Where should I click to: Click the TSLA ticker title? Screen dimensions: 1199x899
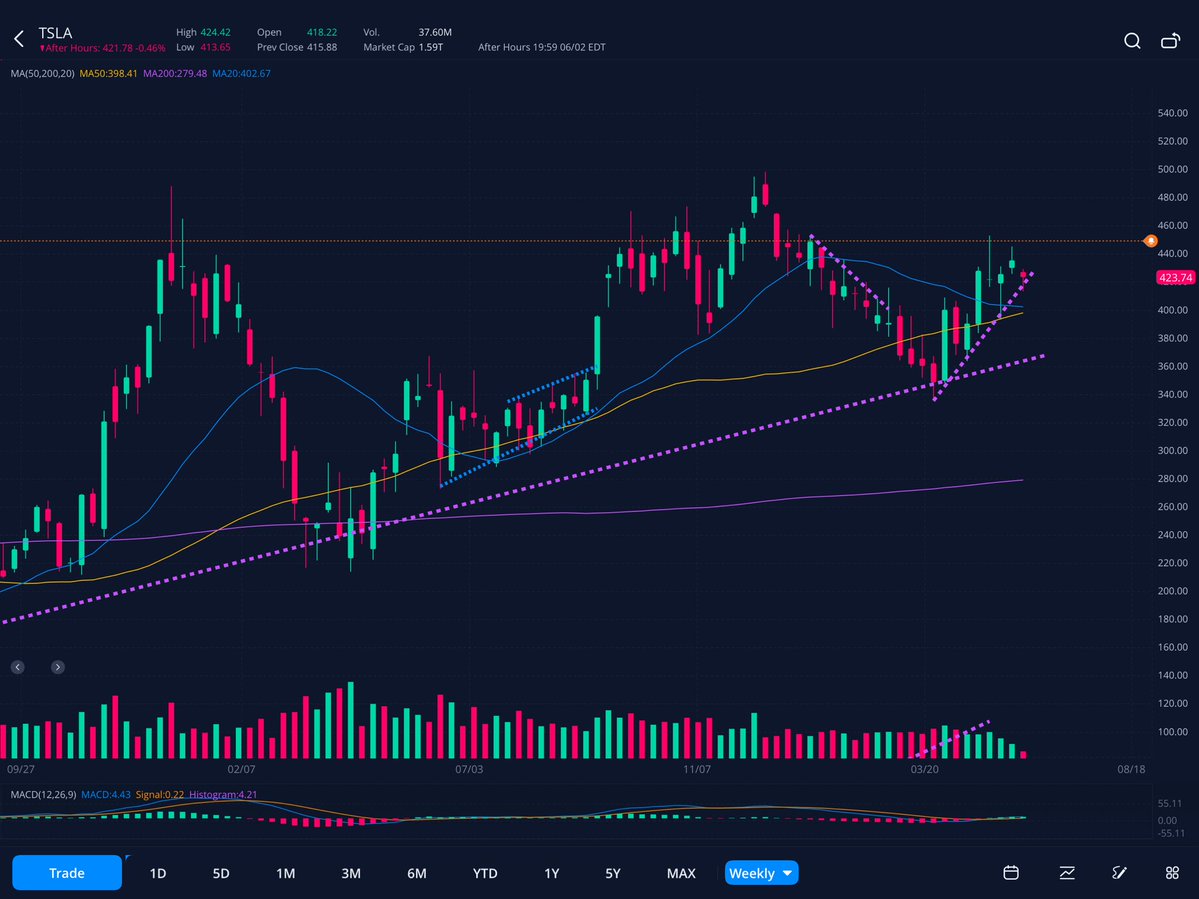pyautogui.click(x=55, y=33)
